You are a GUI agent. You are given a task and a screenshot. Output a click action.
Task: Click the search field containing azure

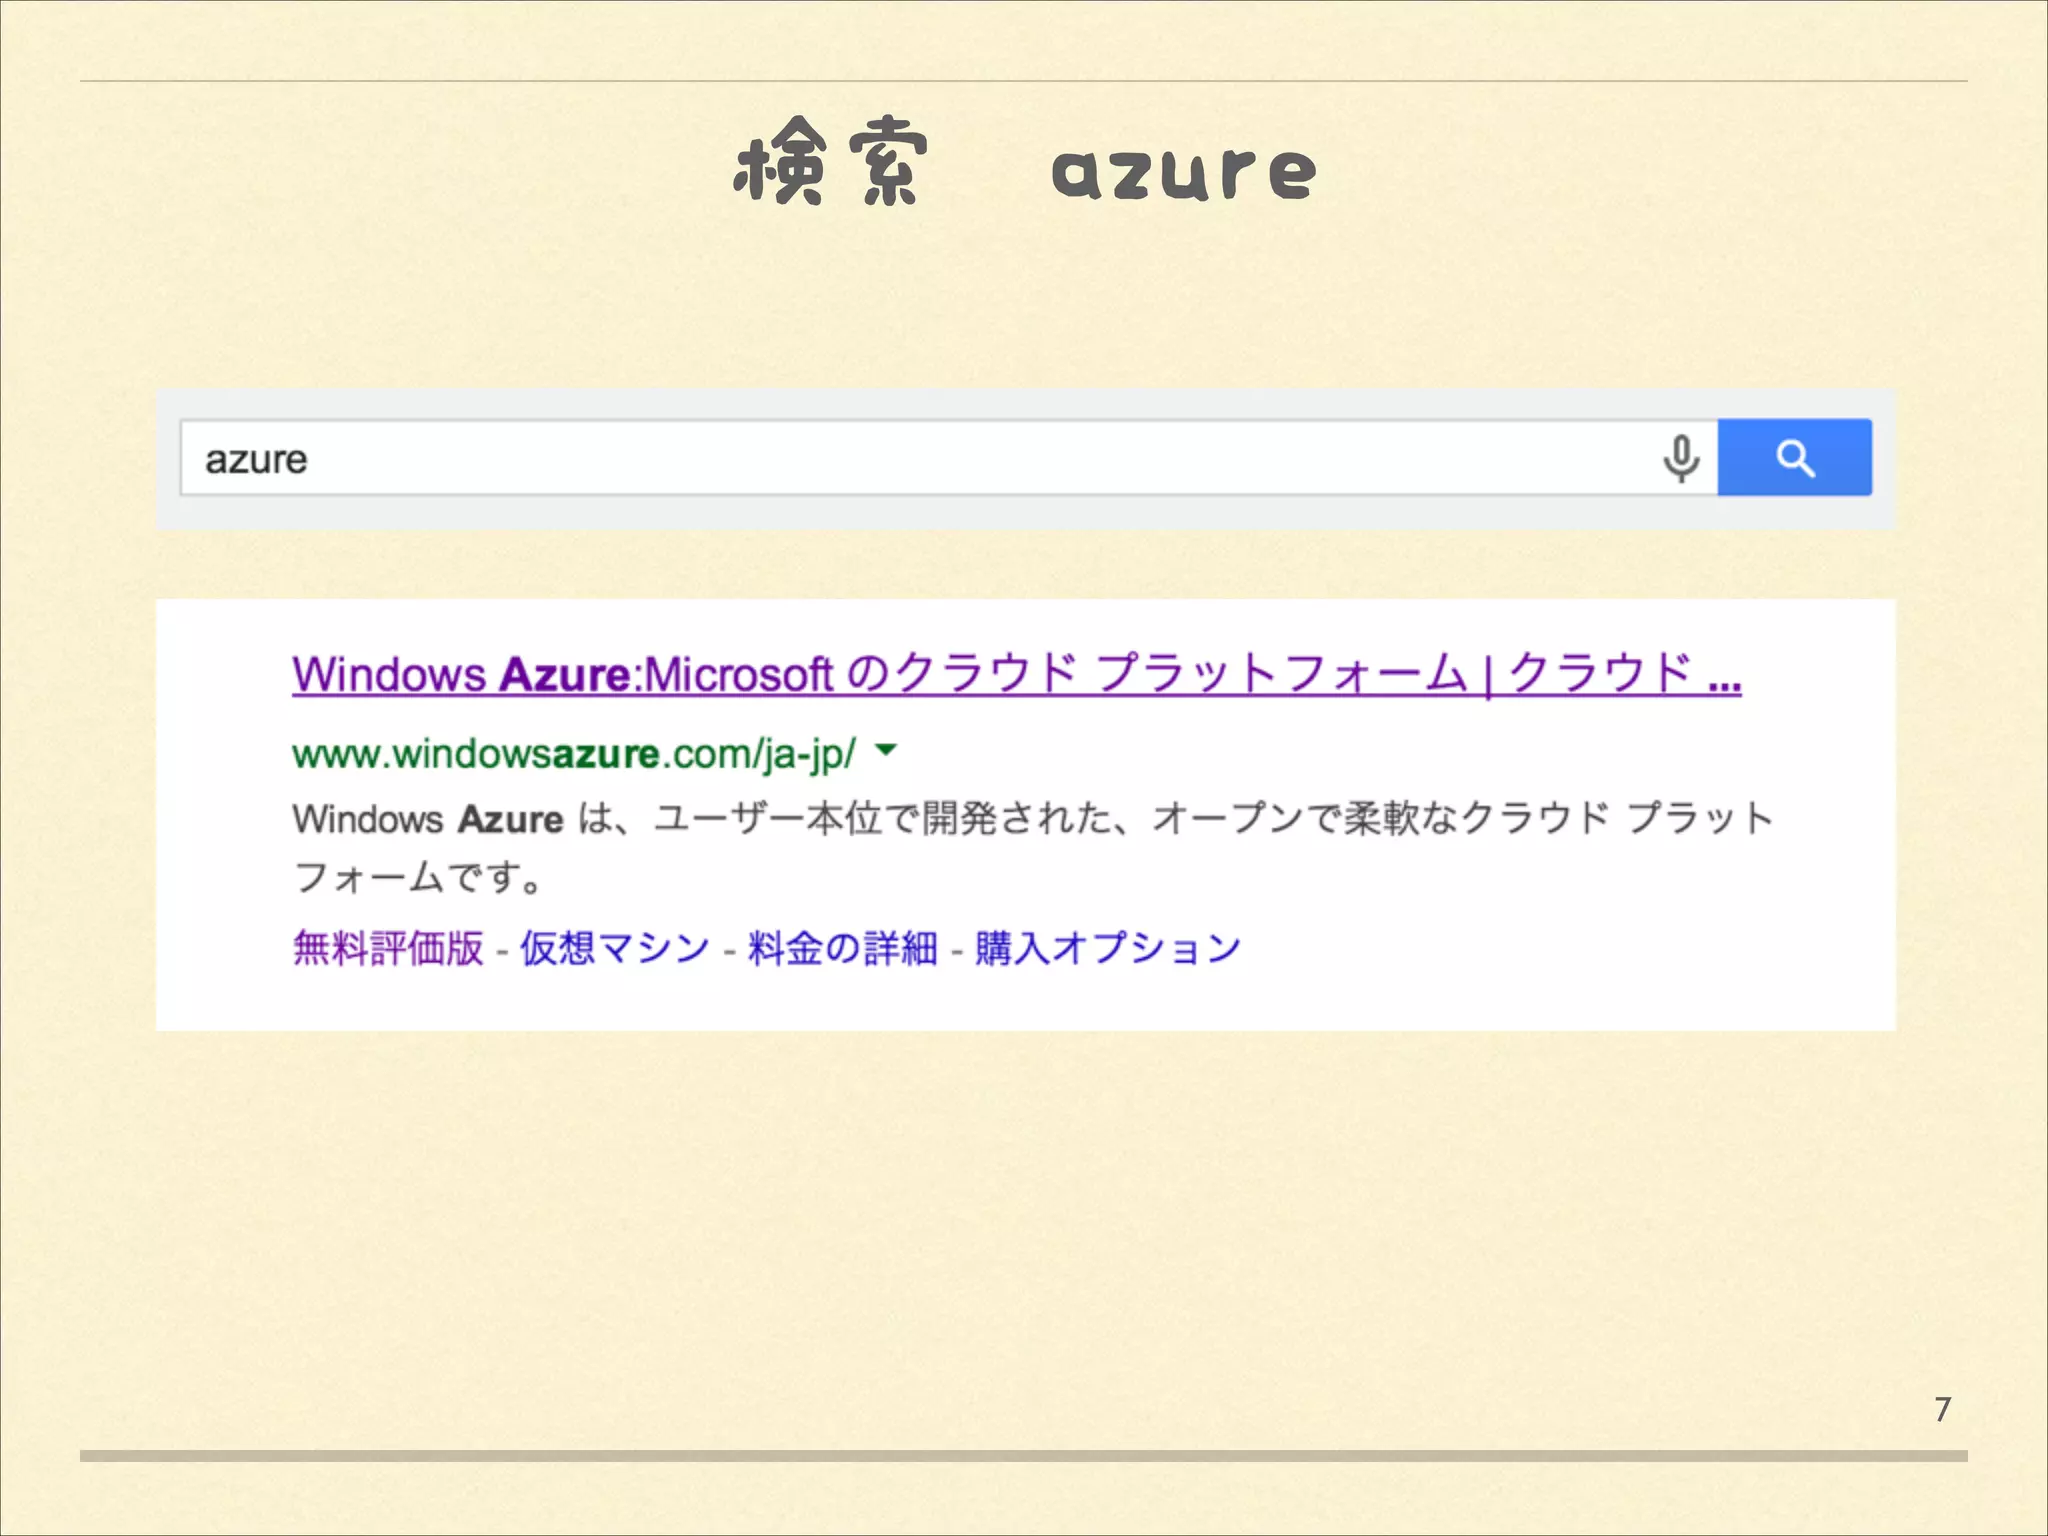[948, 458]
